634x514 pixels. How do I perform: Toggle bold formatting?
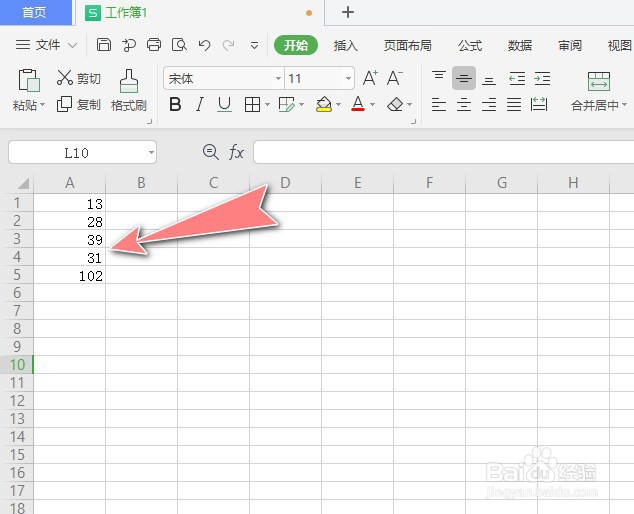click(175, 105)
